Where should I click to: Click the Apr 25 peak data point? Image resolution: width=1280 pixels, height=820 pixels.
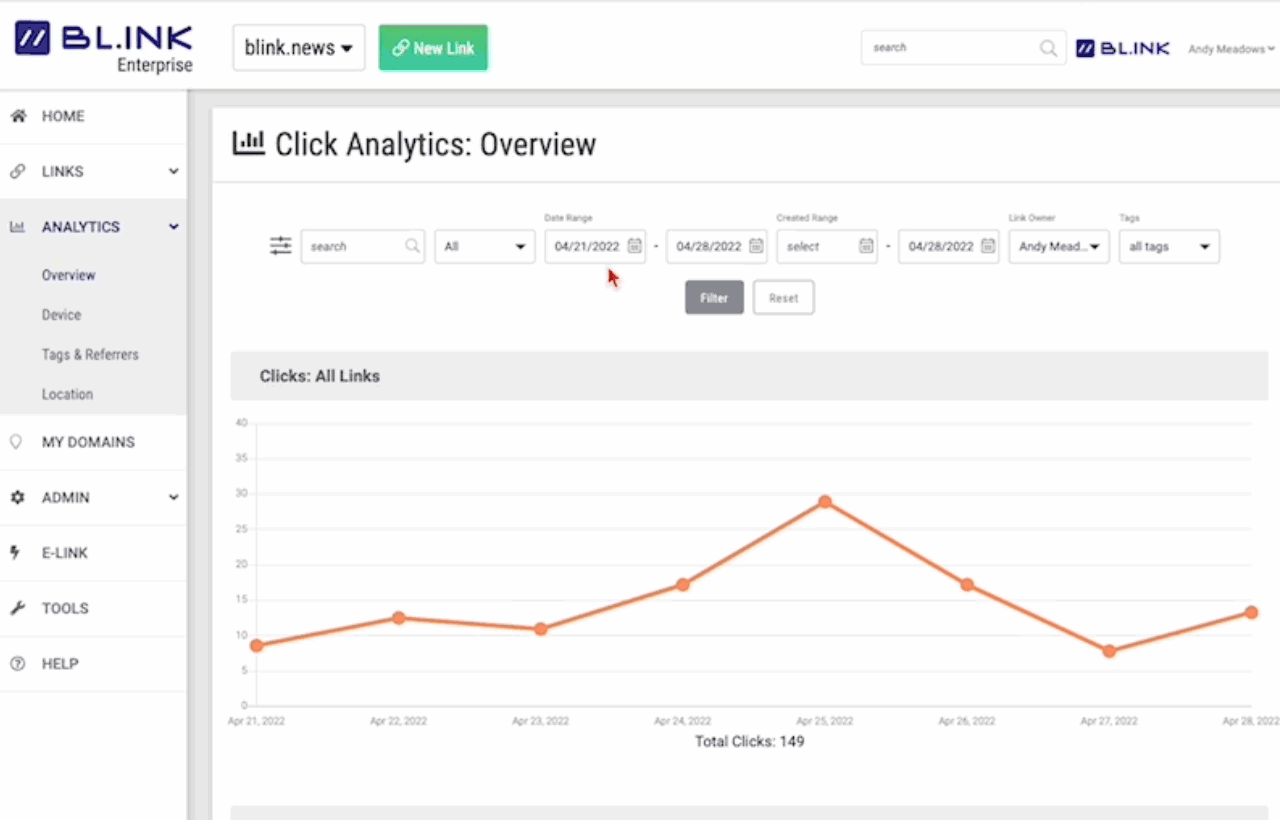pyautogui.click(x=824, y=502)
